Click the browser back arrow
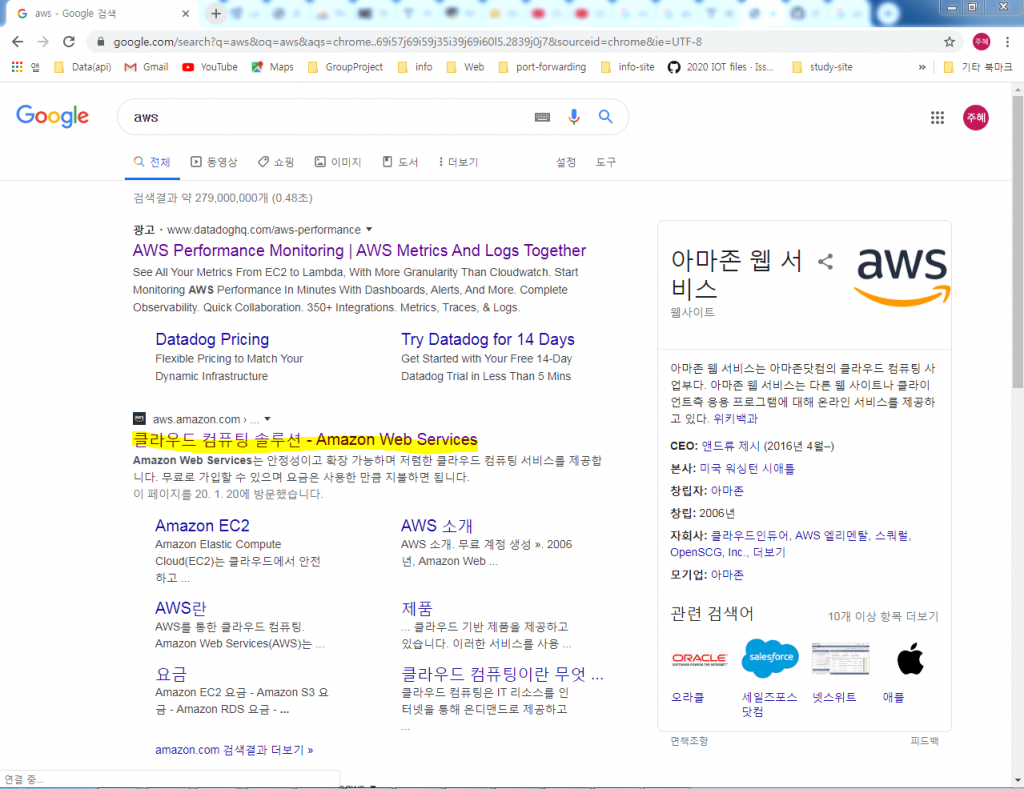Image resolution: width=1024 pixels, height=789 pixels. [x=18, y=42]
